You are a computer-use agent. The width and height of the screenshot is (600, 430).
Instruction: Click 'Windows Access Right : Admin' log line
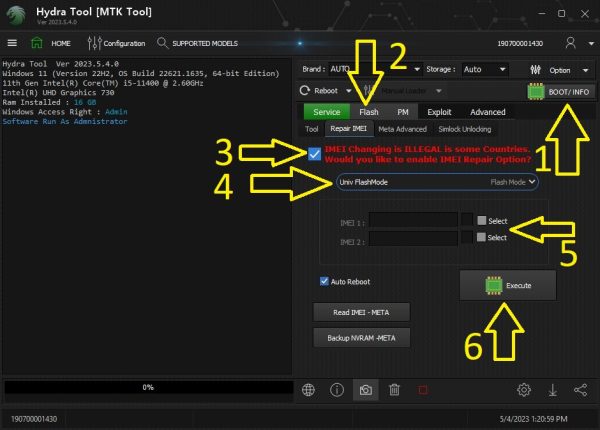pyautogui.click(x=65, y=112)
